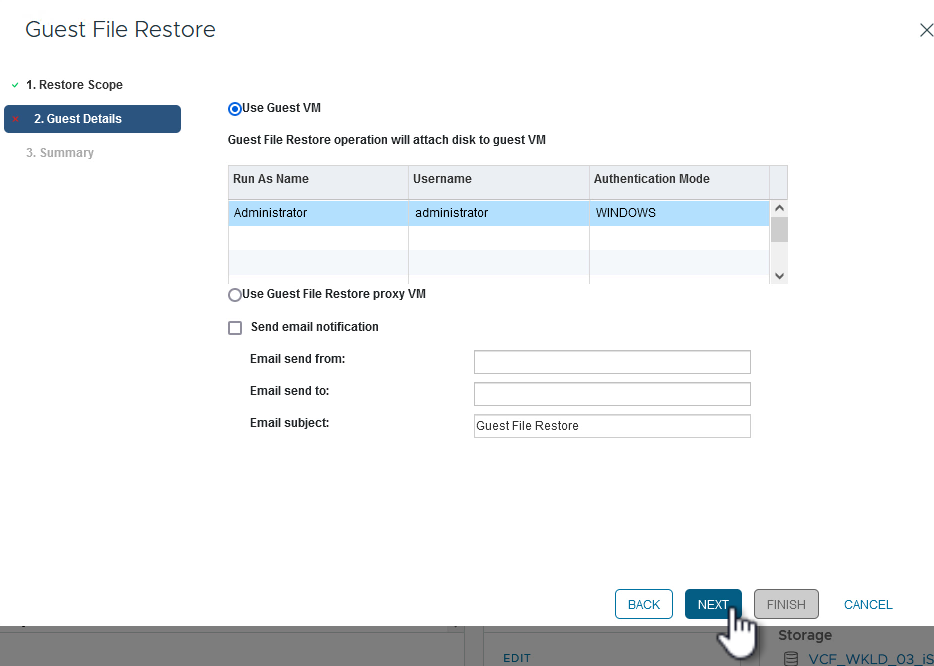Edit the Email subject text box
Screen dimensions: 934x666
point(612,426)
